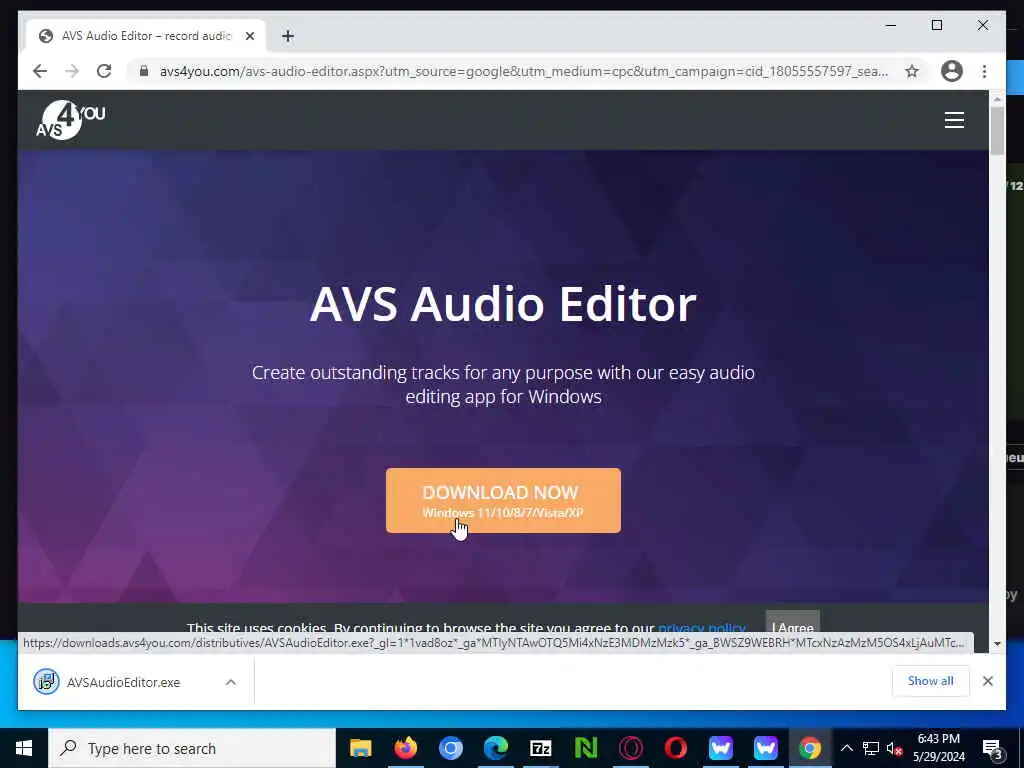Launch Firefox from taskbar
Screen dimensions: 1024x768
pos(406,748)
